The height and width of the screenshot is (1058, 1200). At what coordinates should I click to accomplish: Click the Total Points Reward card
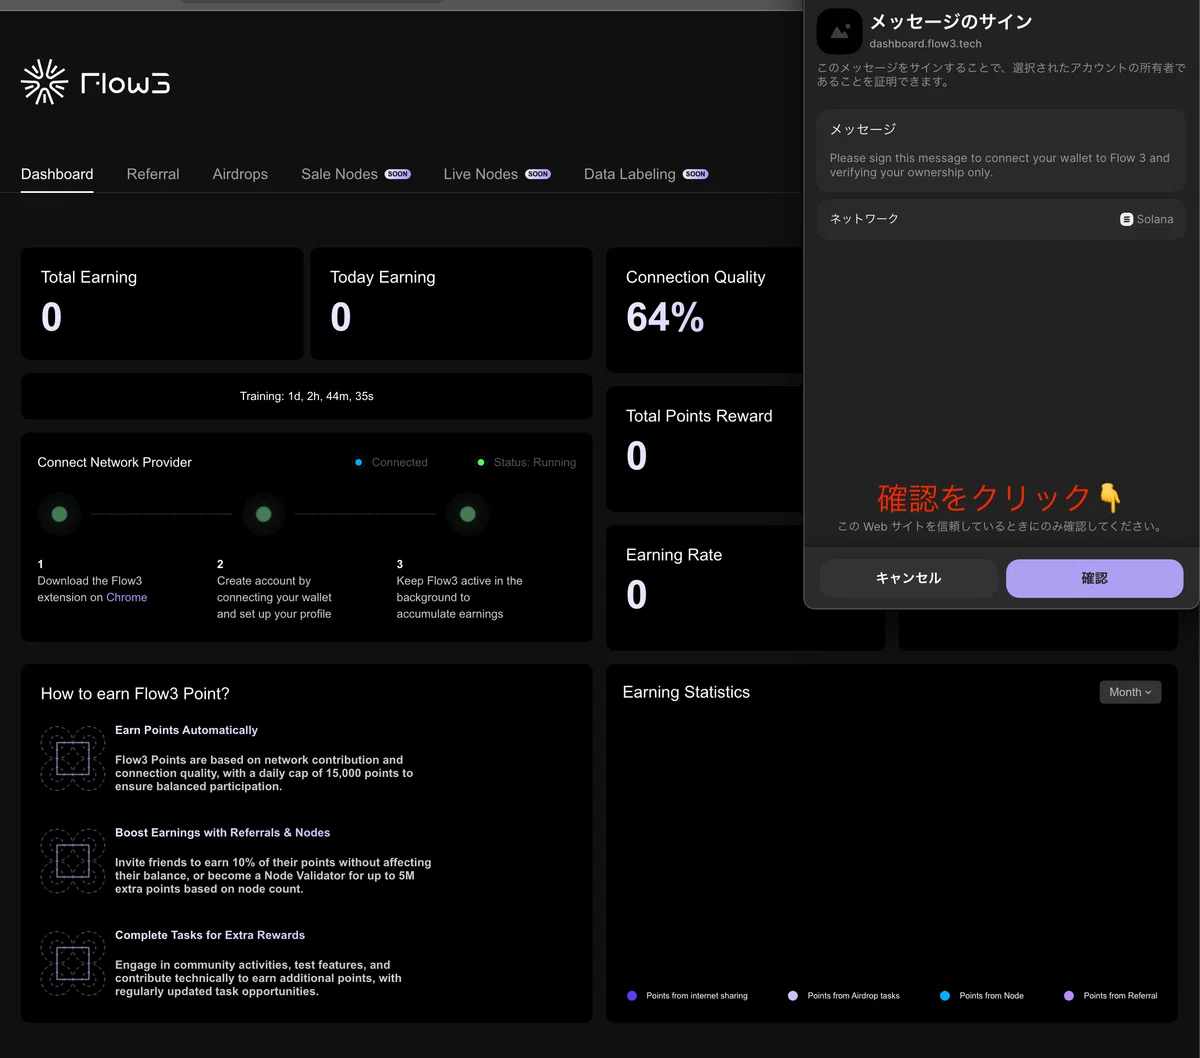[x=745, y=449]
